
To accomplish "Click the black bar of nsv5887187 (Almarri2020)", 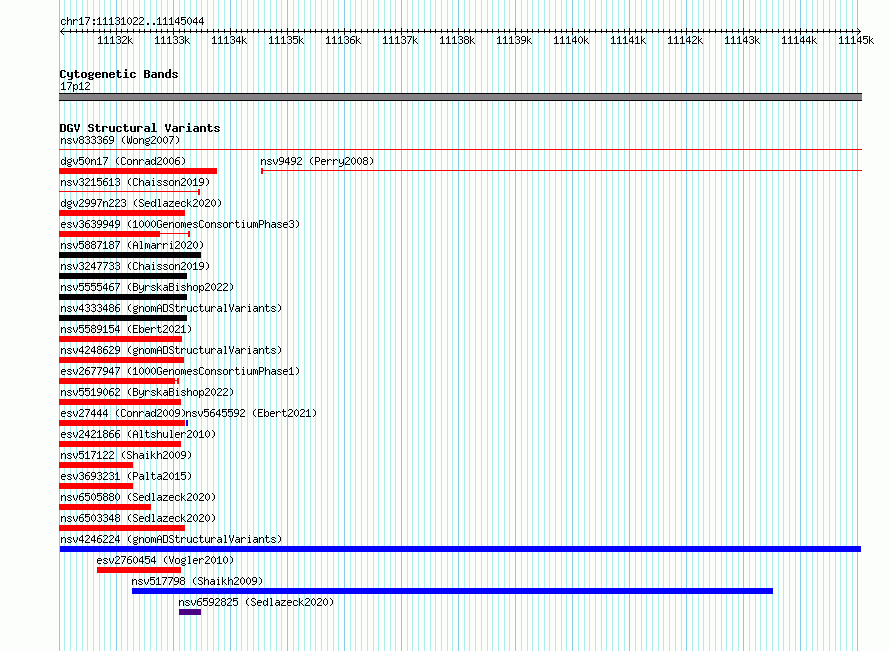I will 130,255.
